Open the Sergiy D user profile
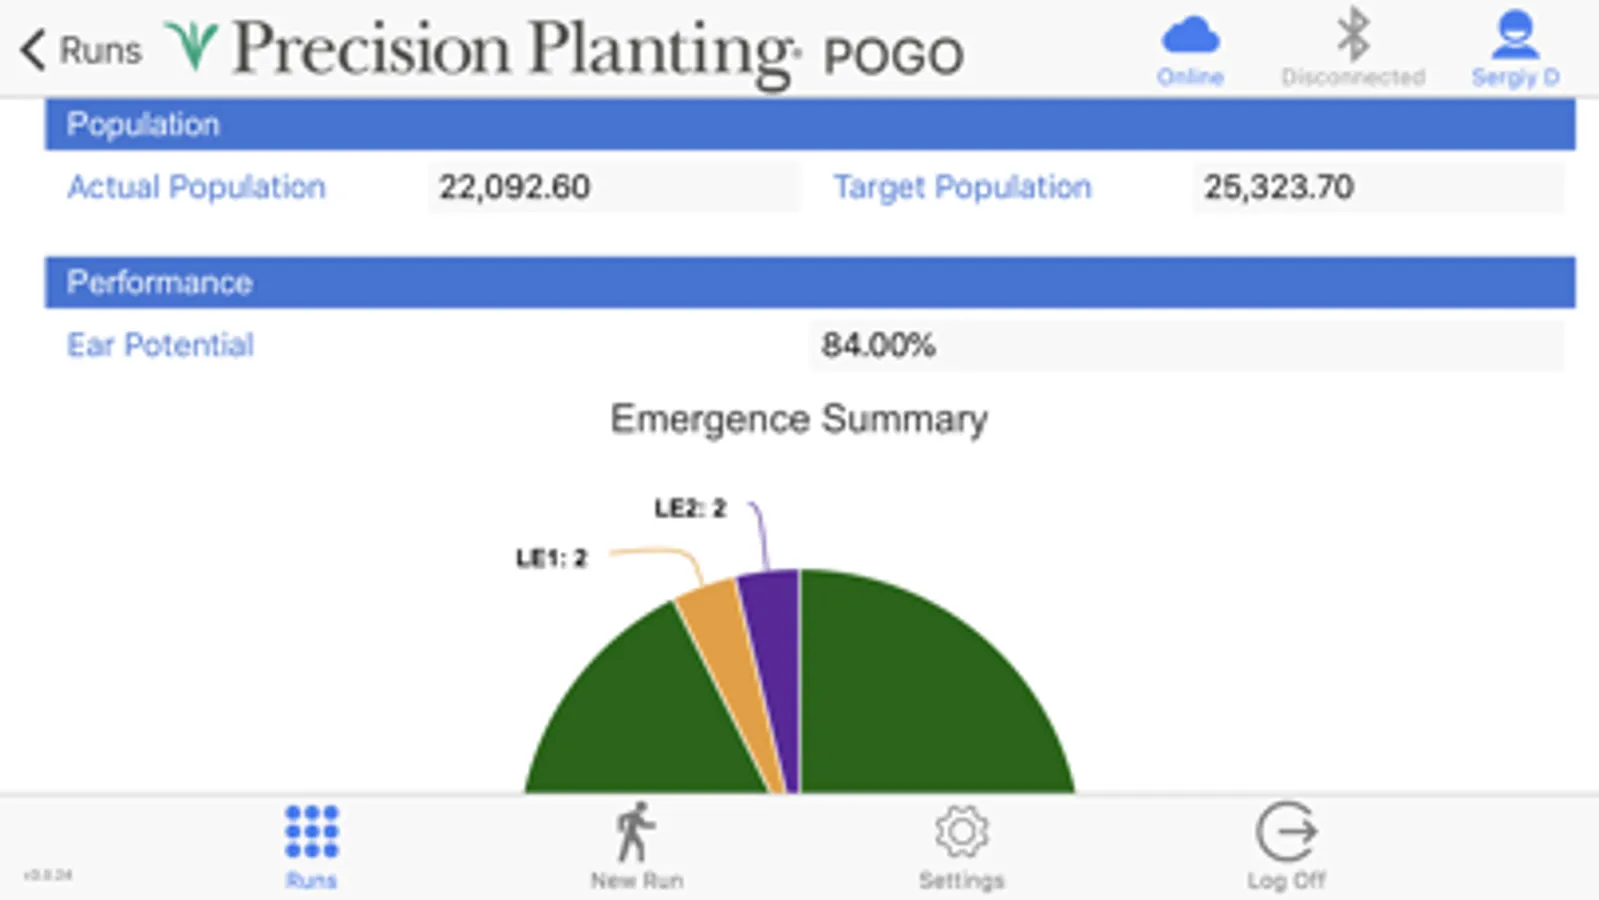This screenshot has width=1599, height=900. [1515, 35]
